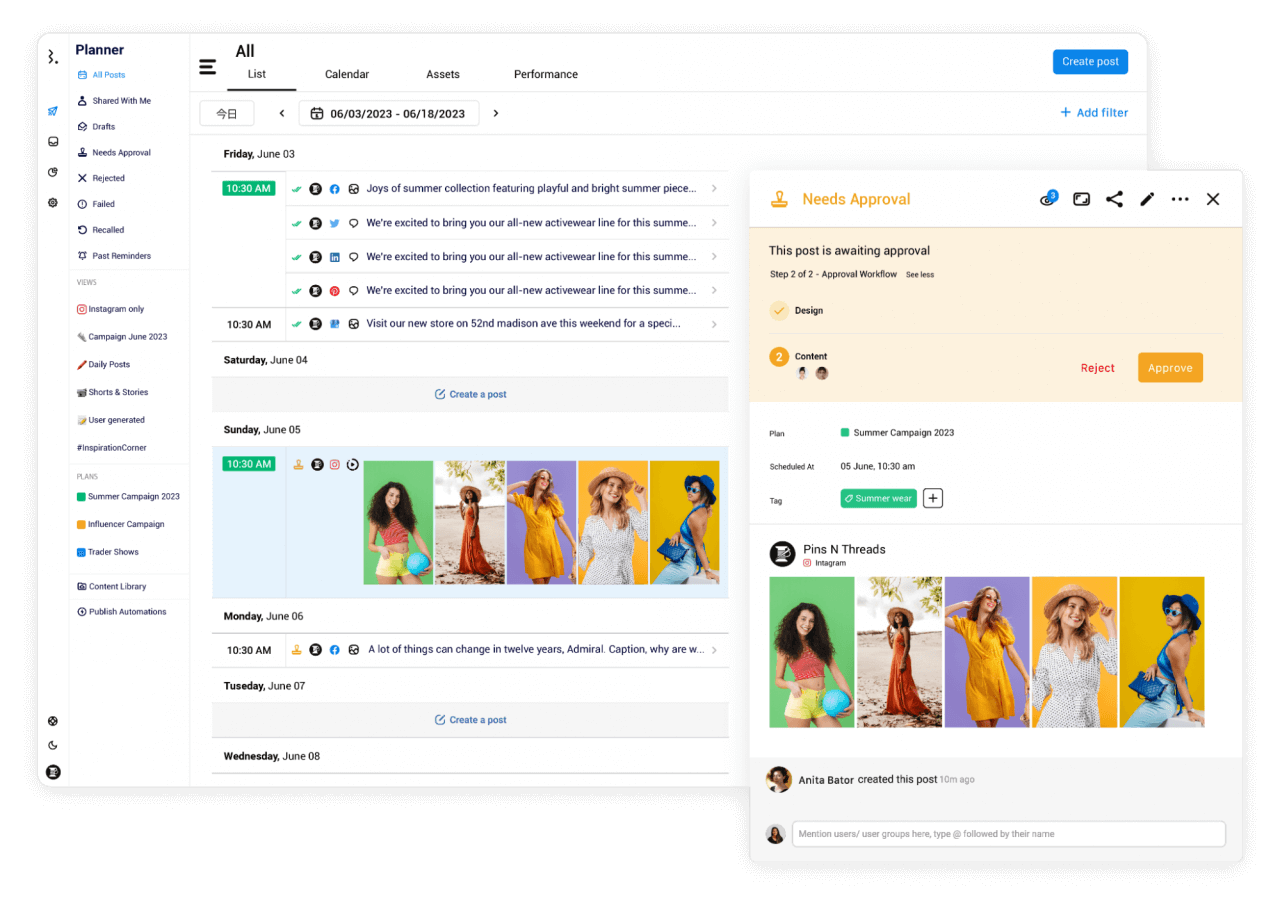Click Create post in the top bar
This screenshot has height=903, width=1280.
tap(1090, 61)
